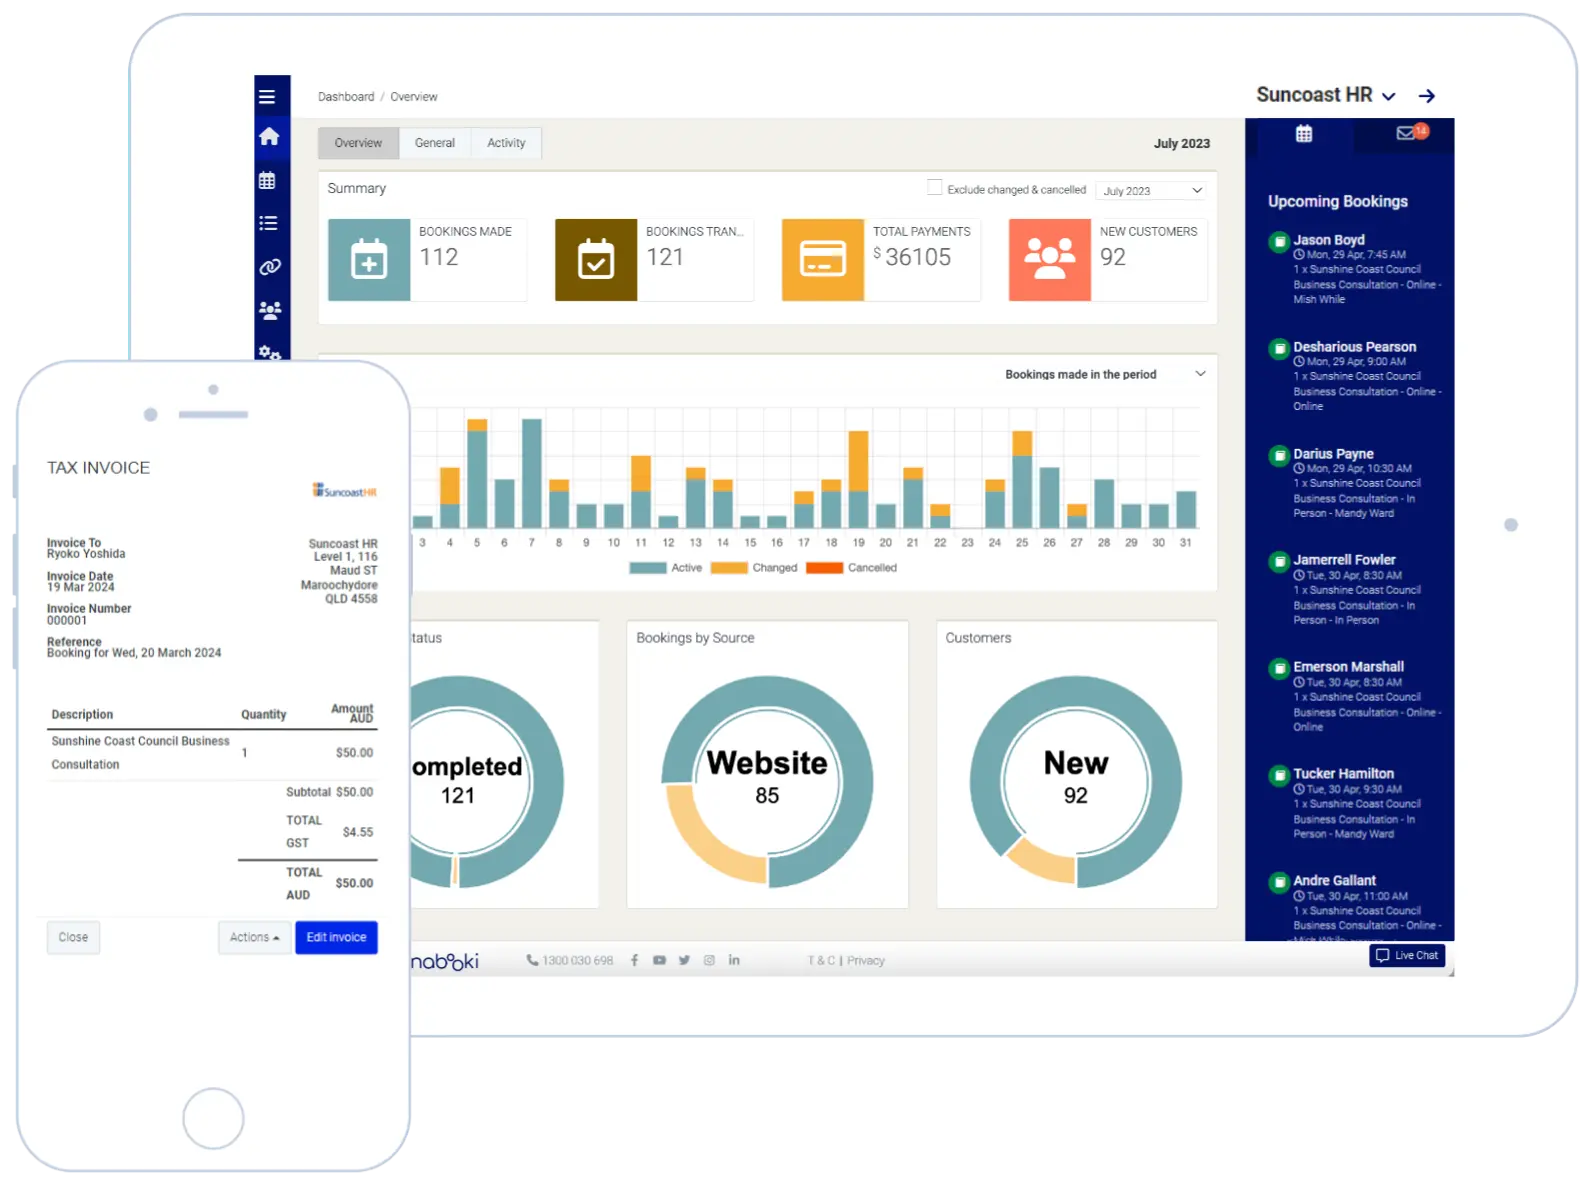Switch to the Overview tab
The width and height of the screenshot is (1592, 1185).
click(x=358, y=143)
